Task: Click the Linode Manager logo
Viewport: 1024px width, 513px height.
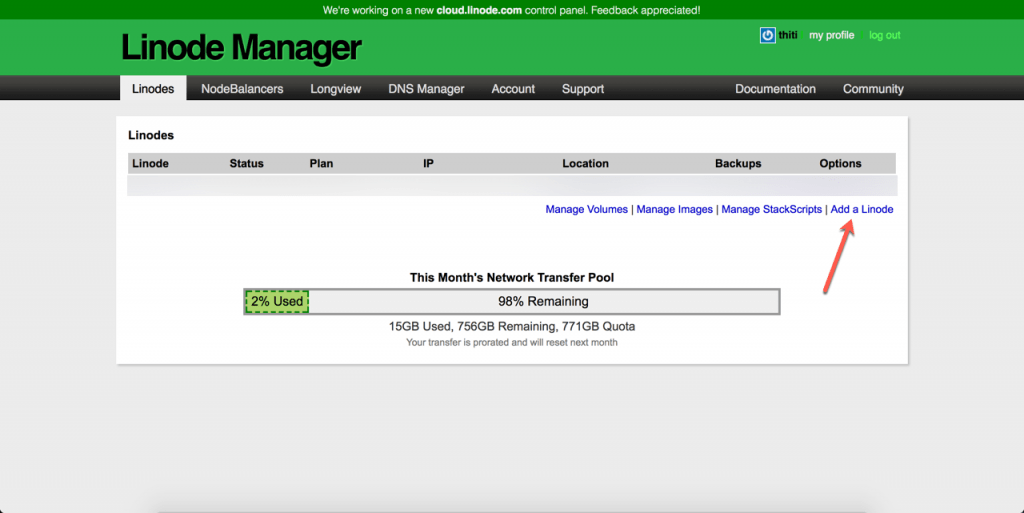Action: coord(241,48)
